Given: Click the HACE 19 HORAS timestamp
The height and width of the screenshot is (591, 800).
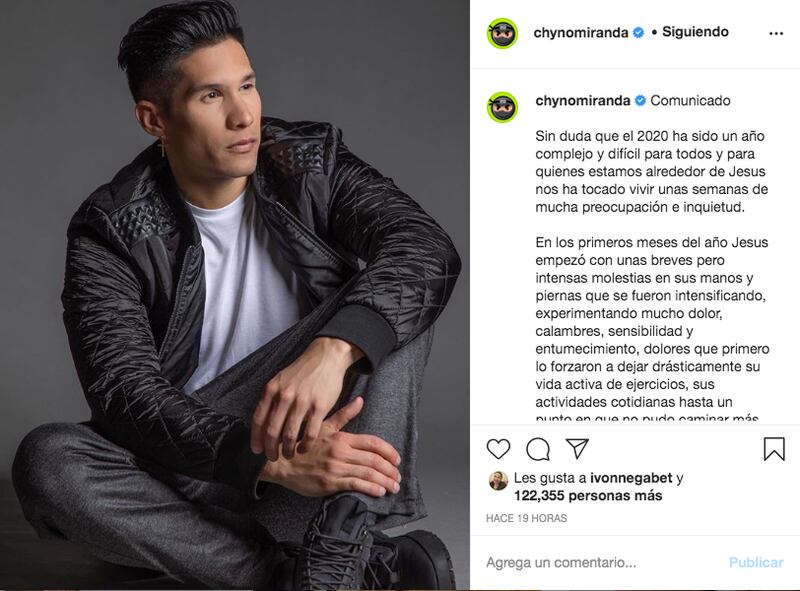Looking at the screenshot, I should tap(526, 518).
